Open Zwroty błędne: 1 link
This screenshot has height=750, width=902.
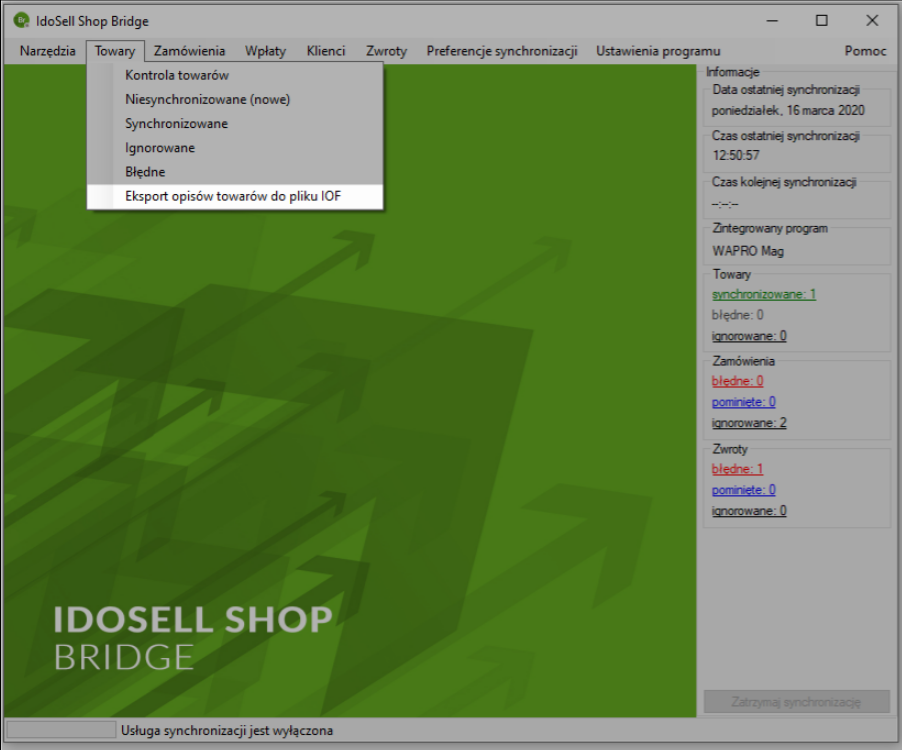tap(737, 469)
